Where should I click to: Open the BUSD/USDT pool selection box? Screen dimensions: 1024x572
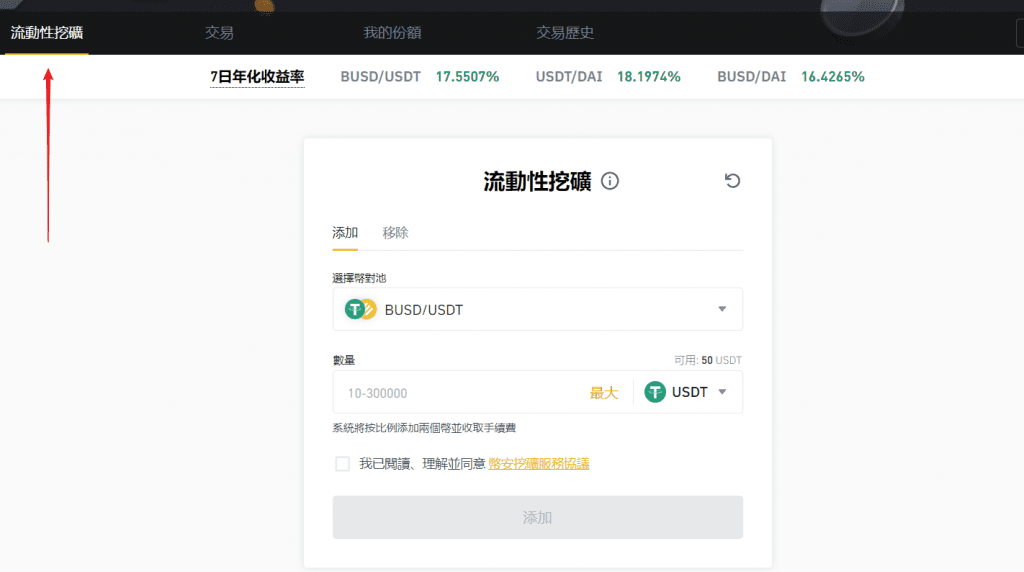coord(537,310)
